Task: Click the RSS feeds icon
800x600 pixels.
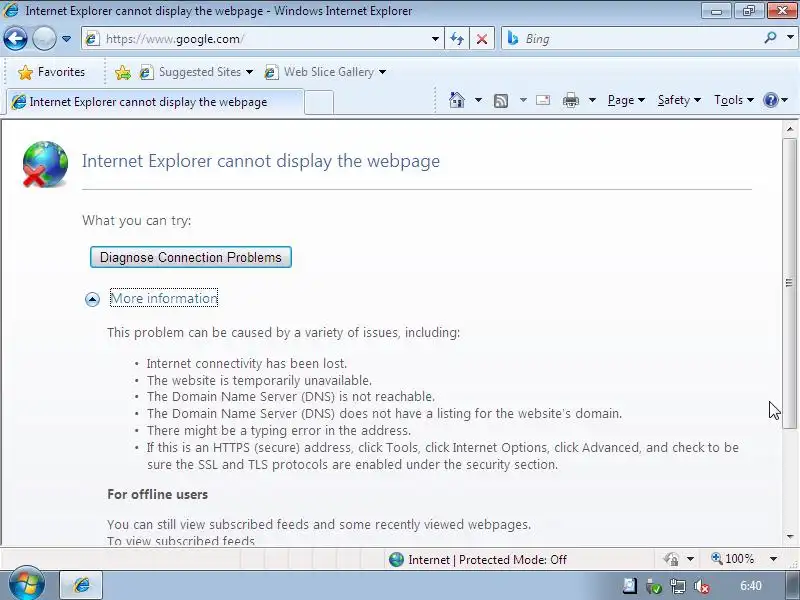Action: [501, 101]
